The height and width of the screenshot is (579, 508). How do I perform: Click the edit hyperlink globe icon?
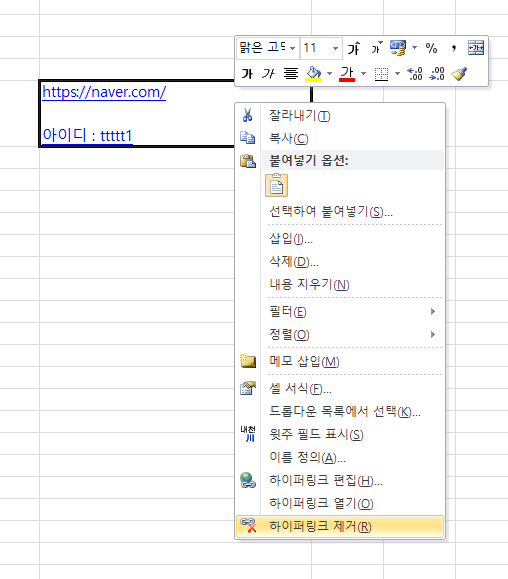248,480
